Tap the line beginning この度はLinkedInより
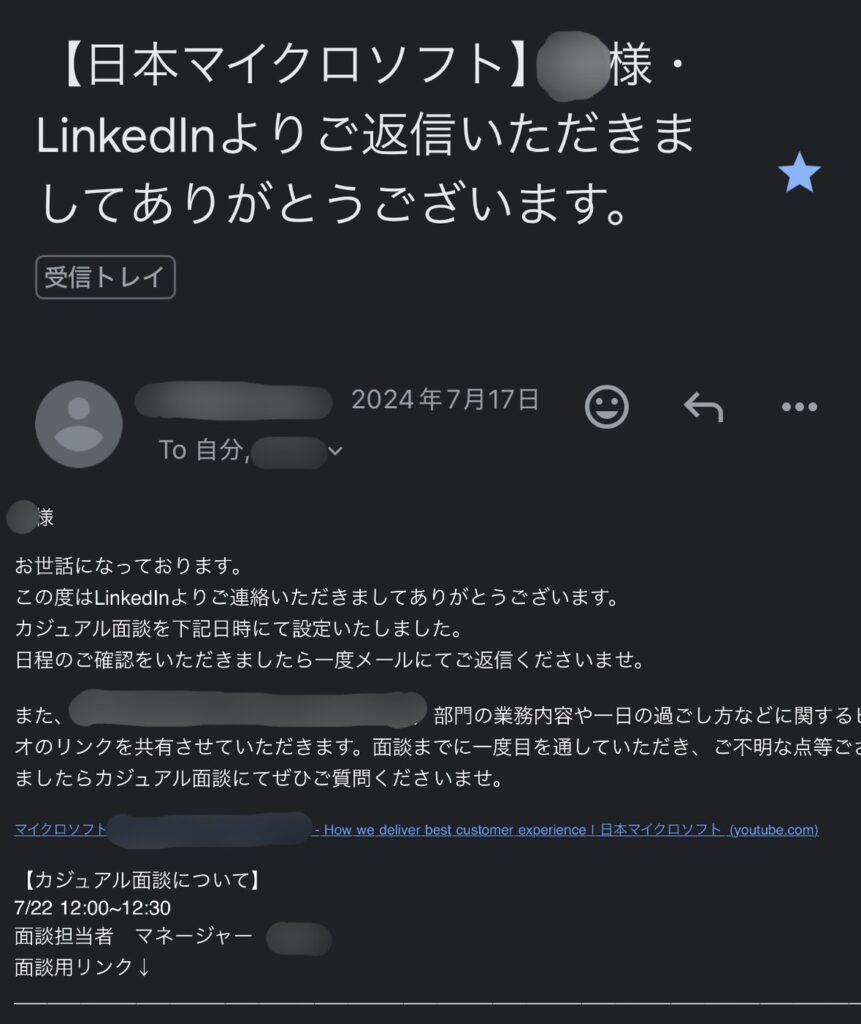The width and height of the screenshot is (861, 1024). click(316, 598)
